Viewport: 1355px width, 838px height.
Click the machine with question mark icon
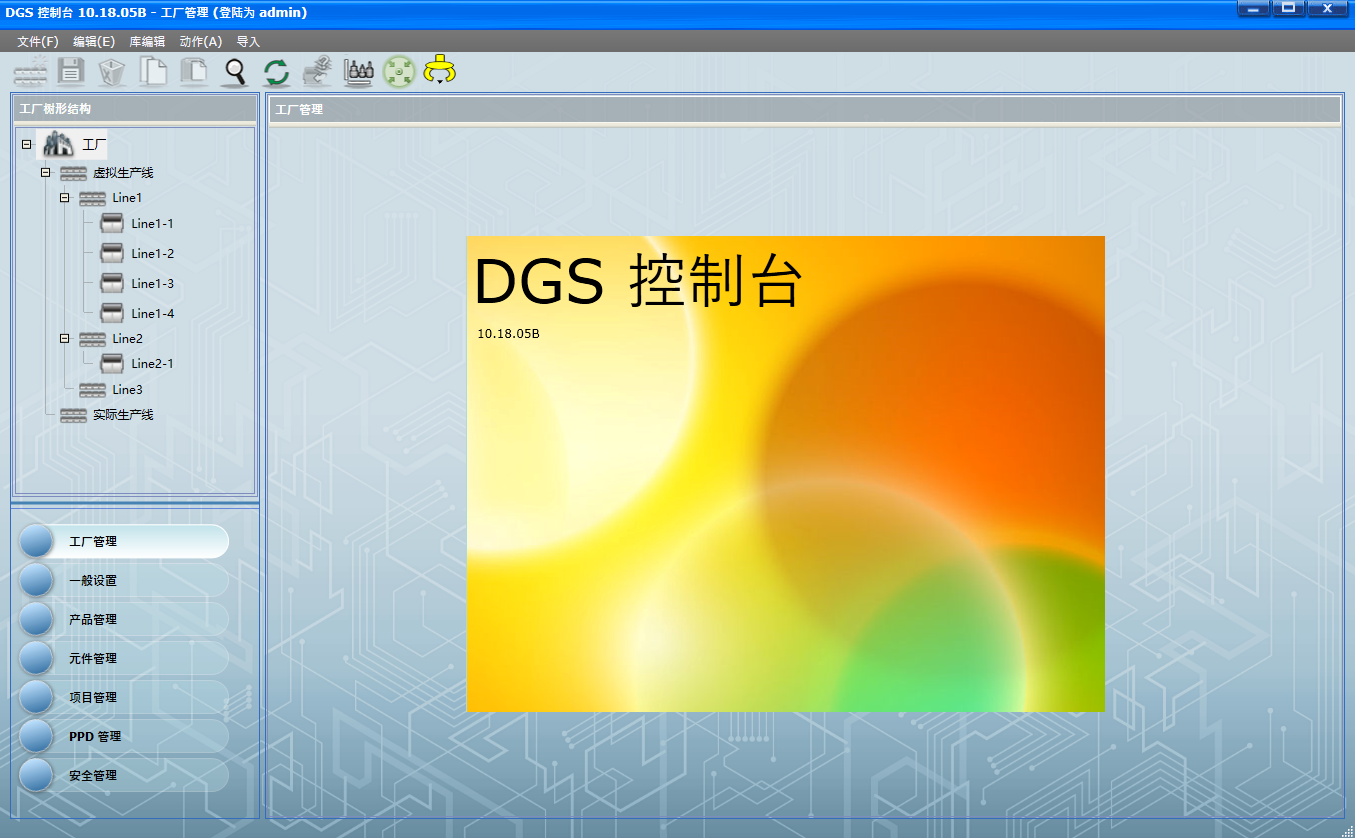click(317, 71)
